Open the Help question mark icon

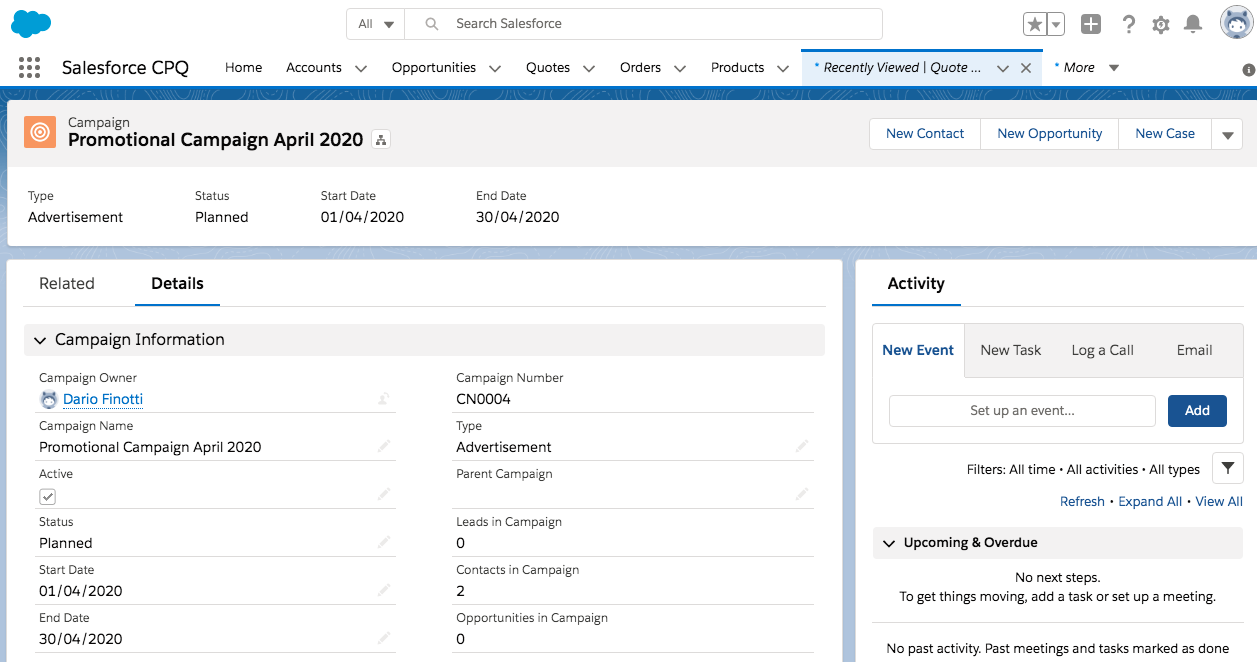(1129, 24)
